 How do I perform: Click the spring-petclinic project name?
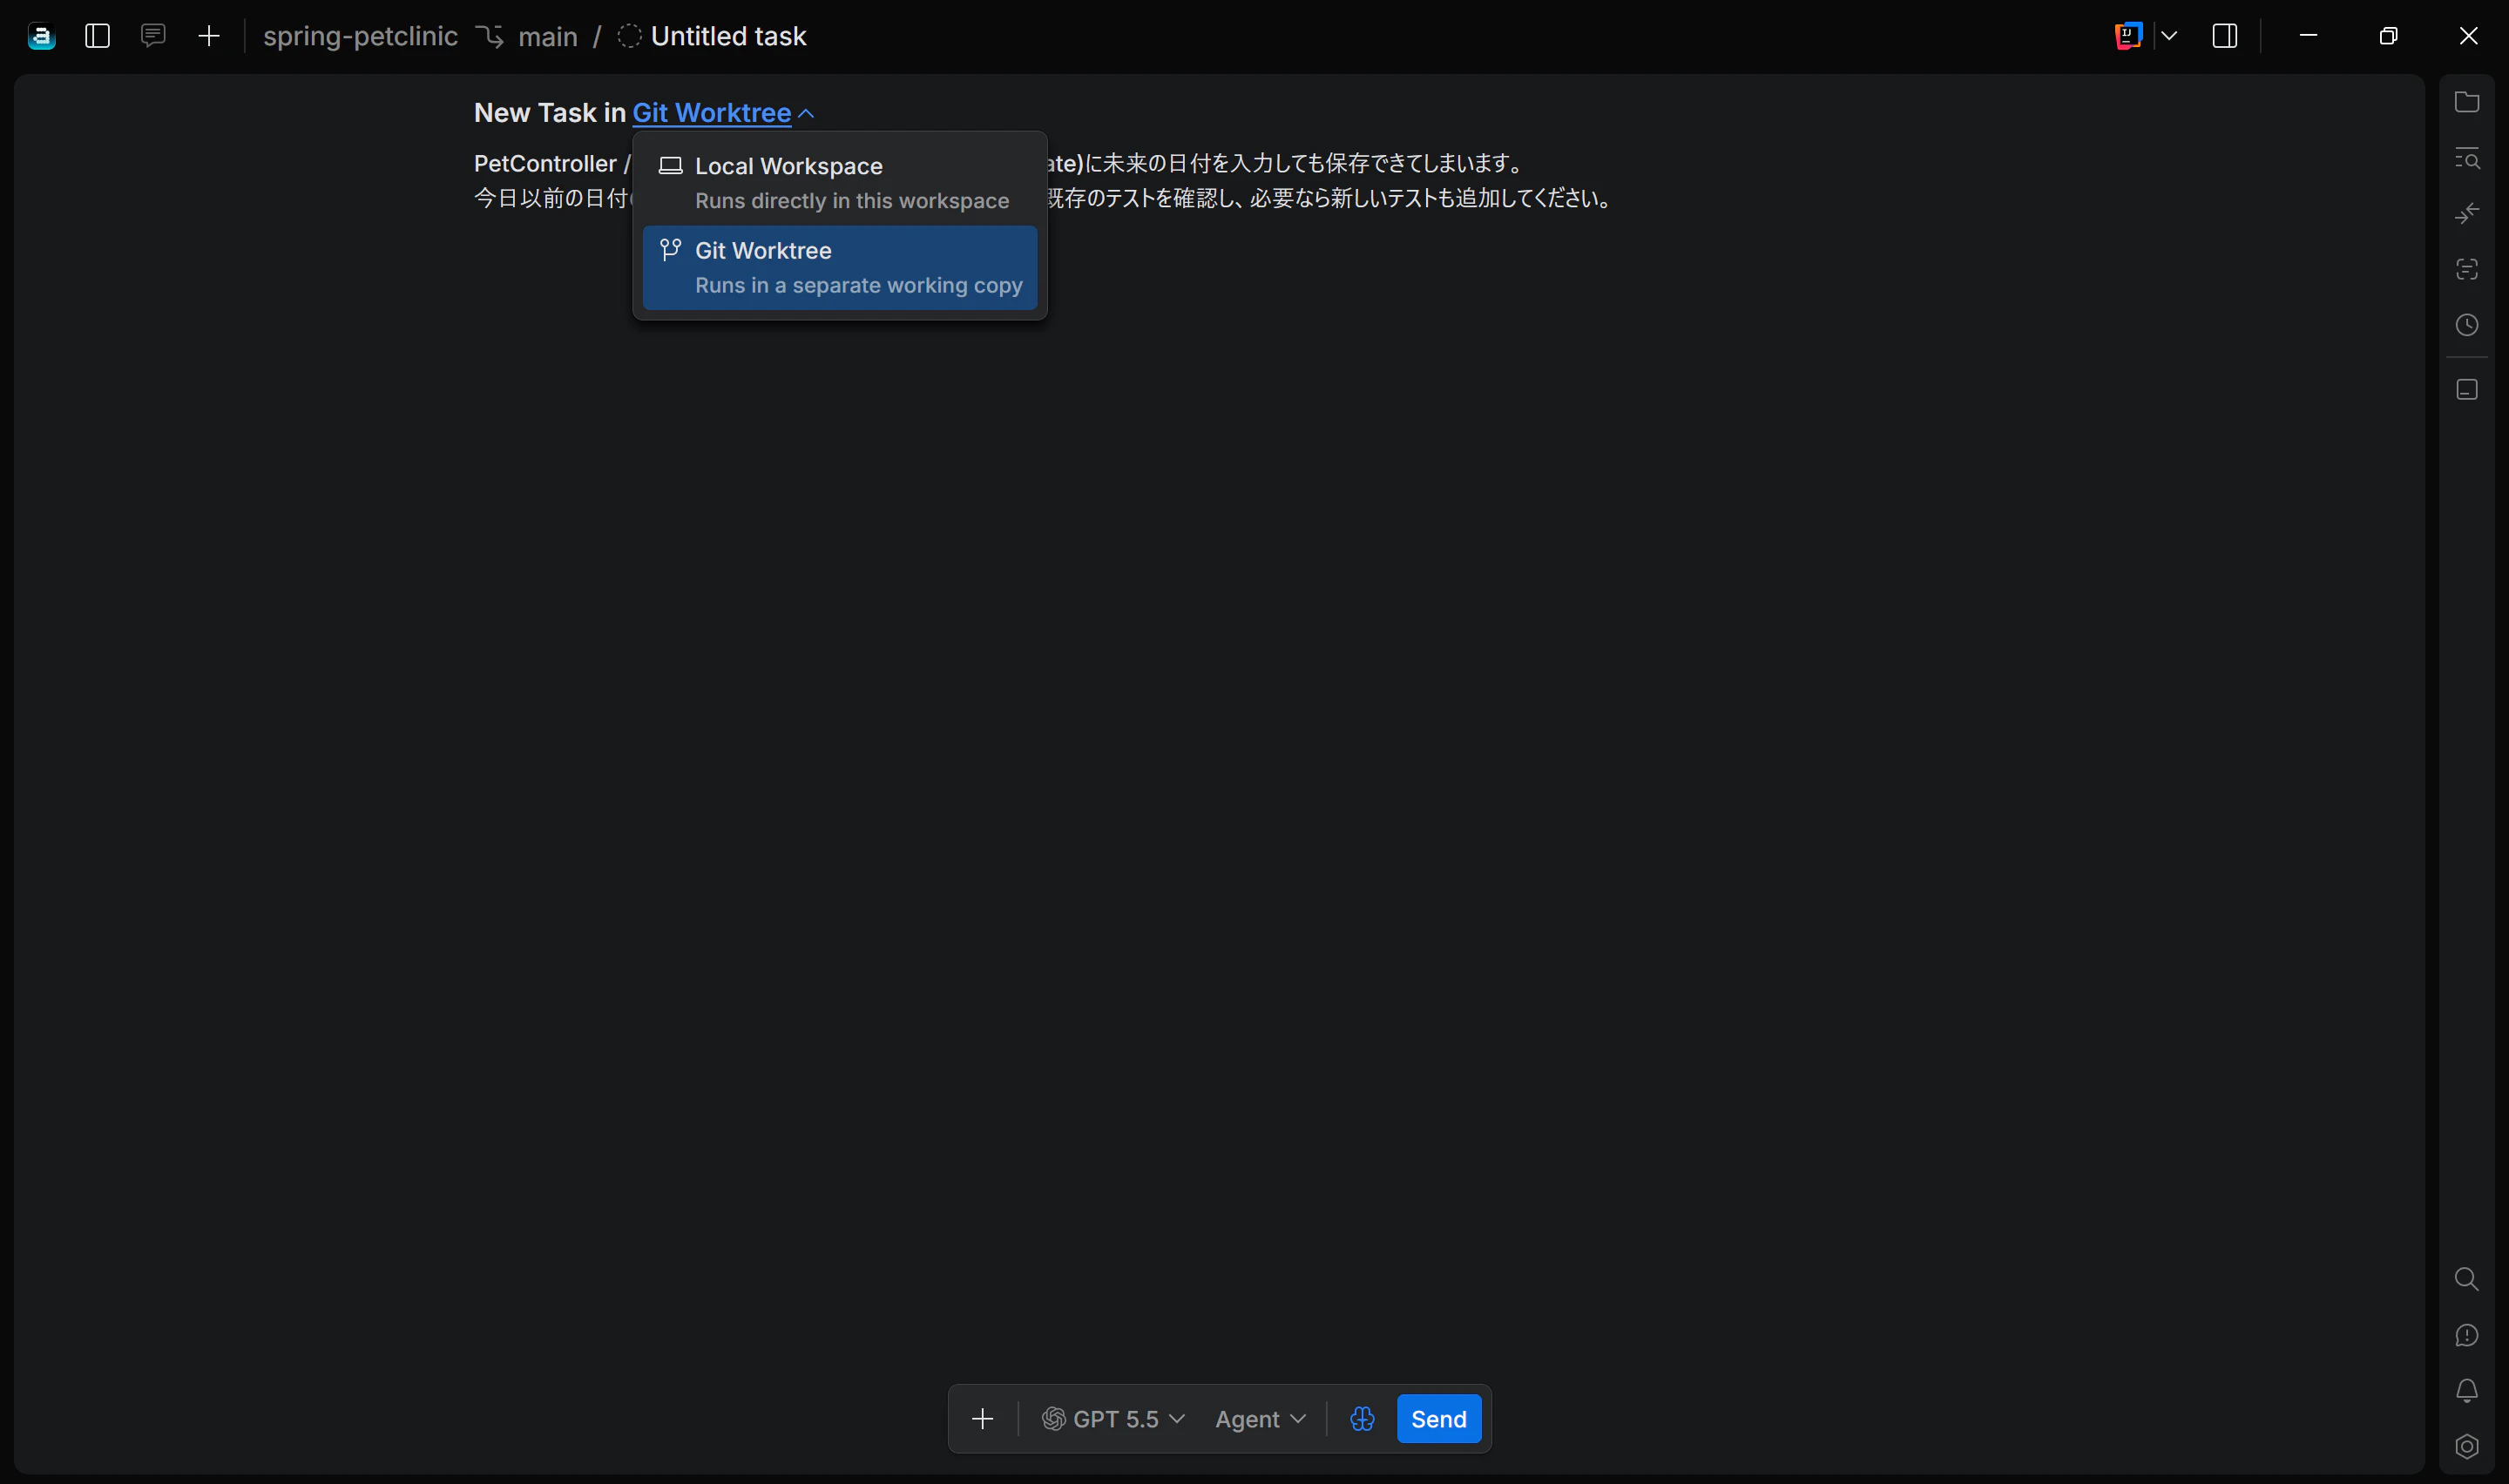click(360, 37)
